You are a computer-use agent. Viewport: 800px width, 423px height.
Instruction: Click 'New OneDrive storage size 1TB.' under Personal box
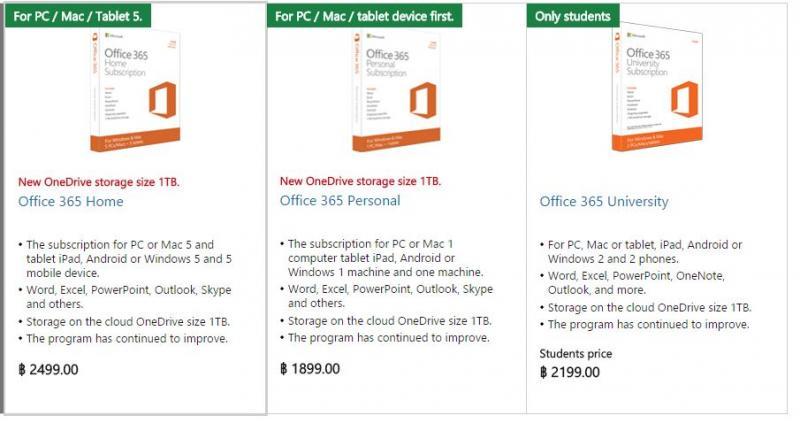pyautogui.click(x=360, y=181)
